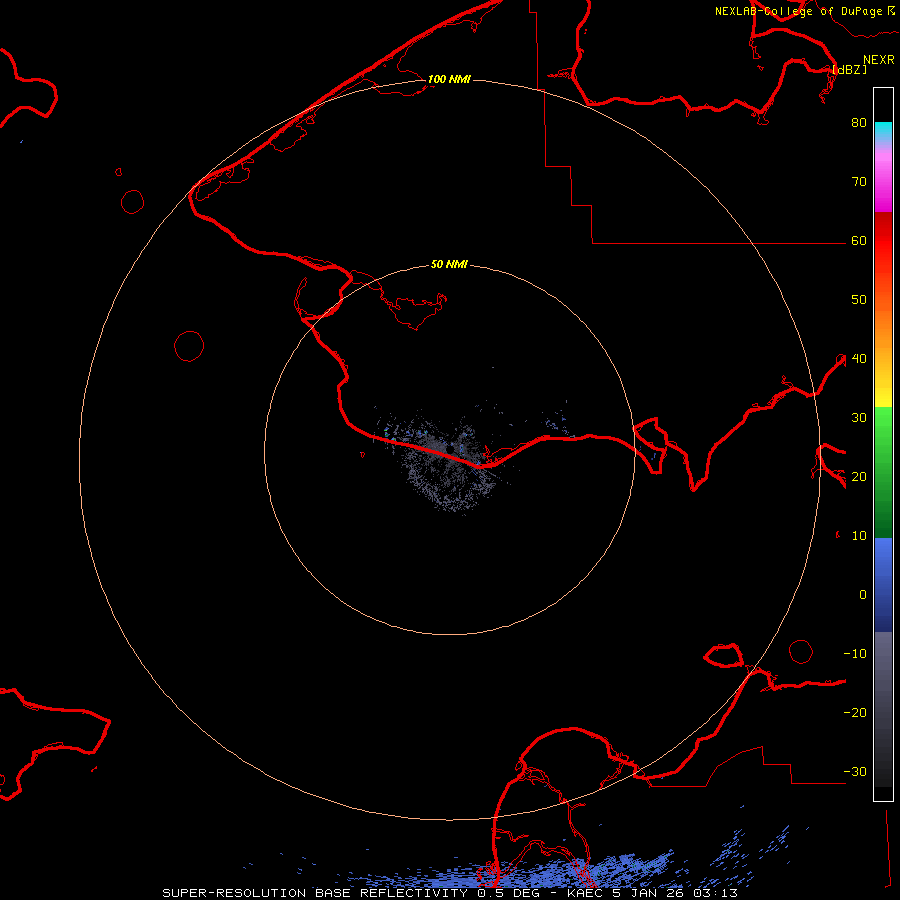Viewport: 900px width, 900px height.
Task: Click the 80 value on the dBZ scale
Action: (x=859, y=122)
